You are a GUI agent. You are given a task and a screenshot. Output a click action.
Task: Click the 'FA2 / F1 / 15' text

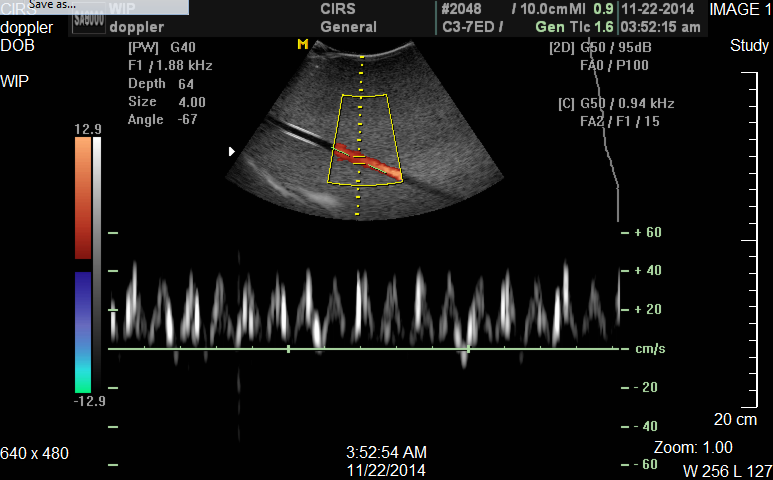point(620,121)
